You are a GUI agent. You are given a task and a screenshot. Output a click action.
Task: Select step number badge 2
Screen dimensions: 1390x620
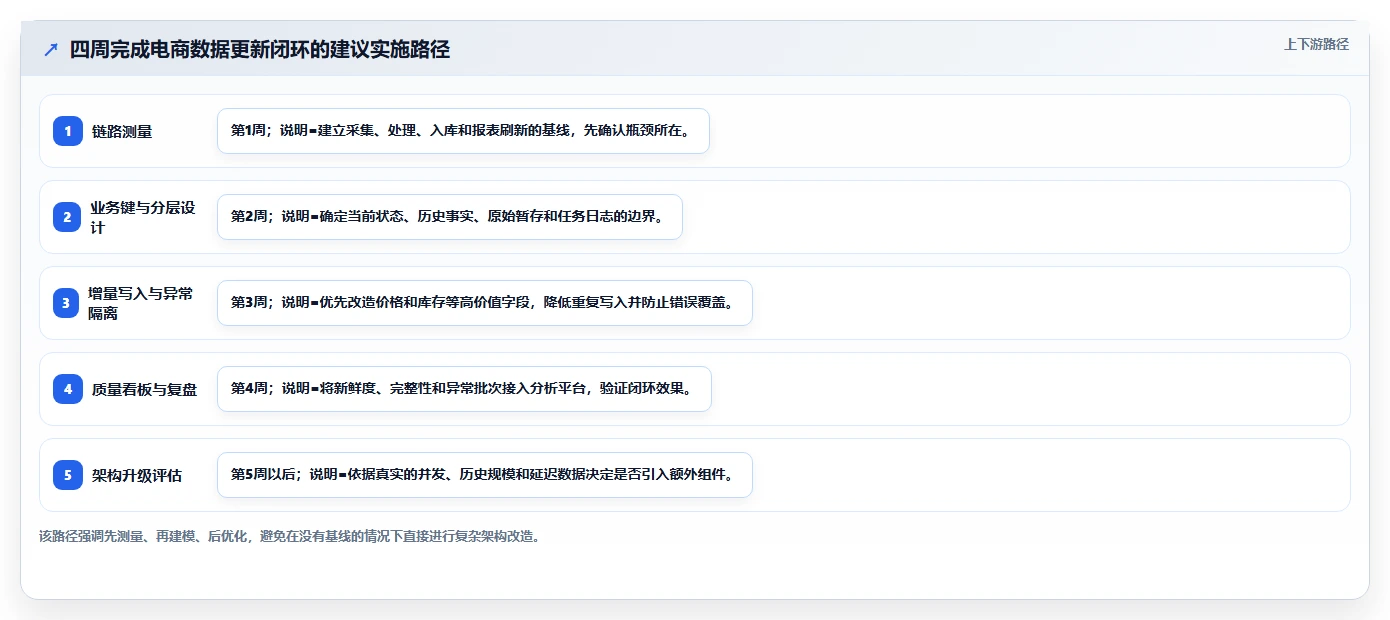pyautogui.click(x=68, y=217)
